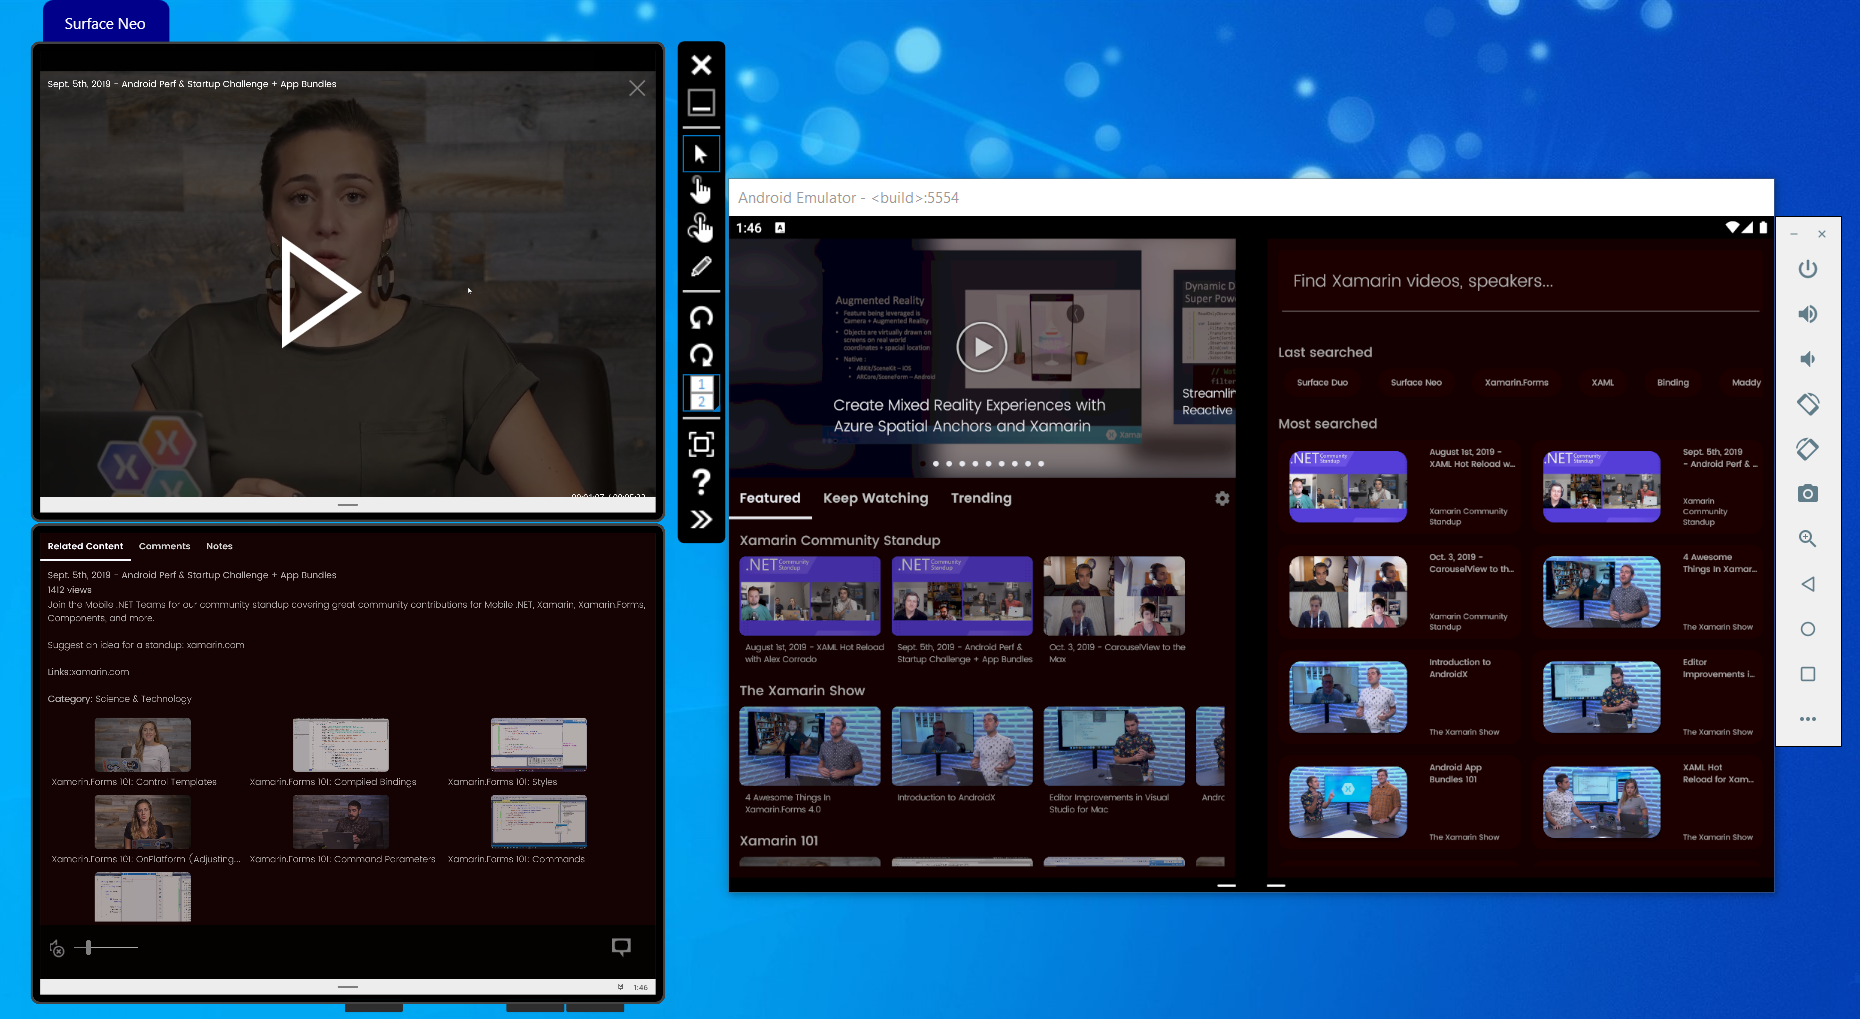Minimize the Surface Neo emulator toolbar
The width and height of the screenshot is (1860, 1019).
pyautogui.click(x=701, y=103)
